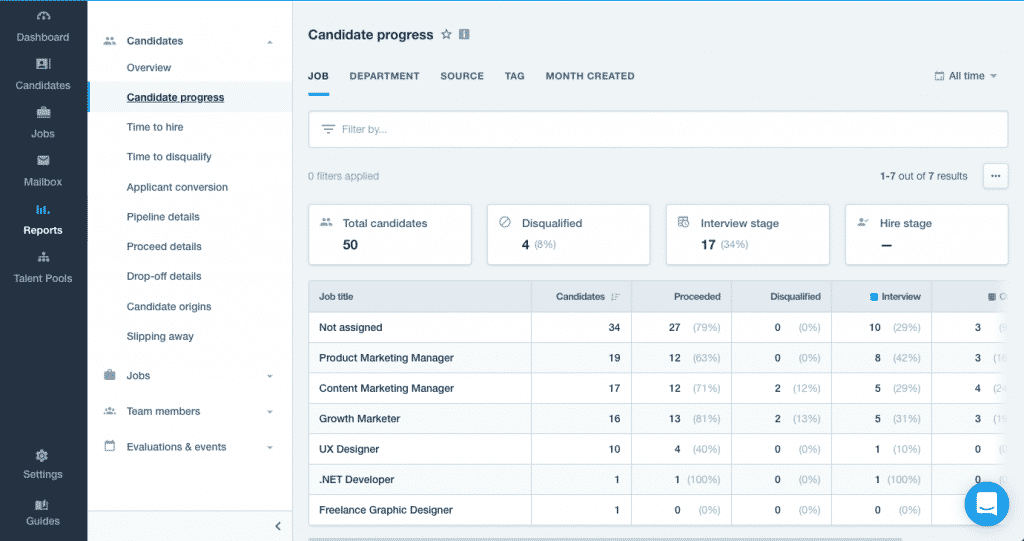Open the All time date range dropdown
This screenshot has width=1024, height=541.
pos(965,76)
